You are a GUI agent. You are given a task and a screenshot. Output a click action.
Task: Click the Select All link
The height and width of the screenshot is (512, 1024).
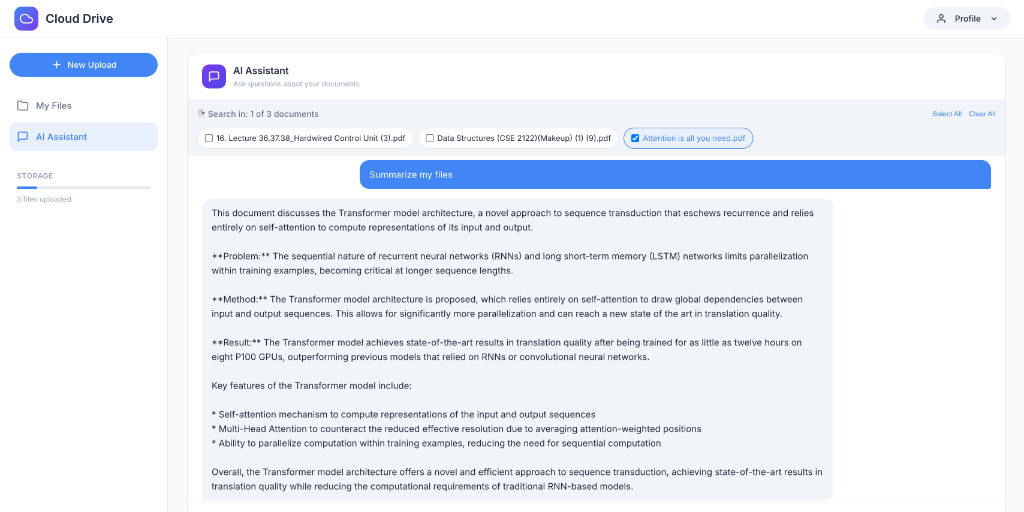coord(946,114)
